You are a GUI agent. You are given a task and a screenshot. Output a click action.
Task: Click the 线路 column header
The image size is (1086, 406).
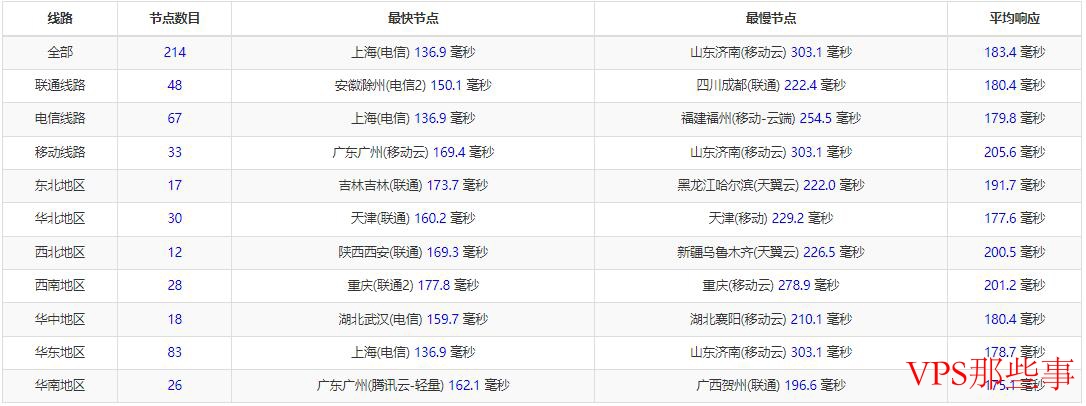point(60,19)
